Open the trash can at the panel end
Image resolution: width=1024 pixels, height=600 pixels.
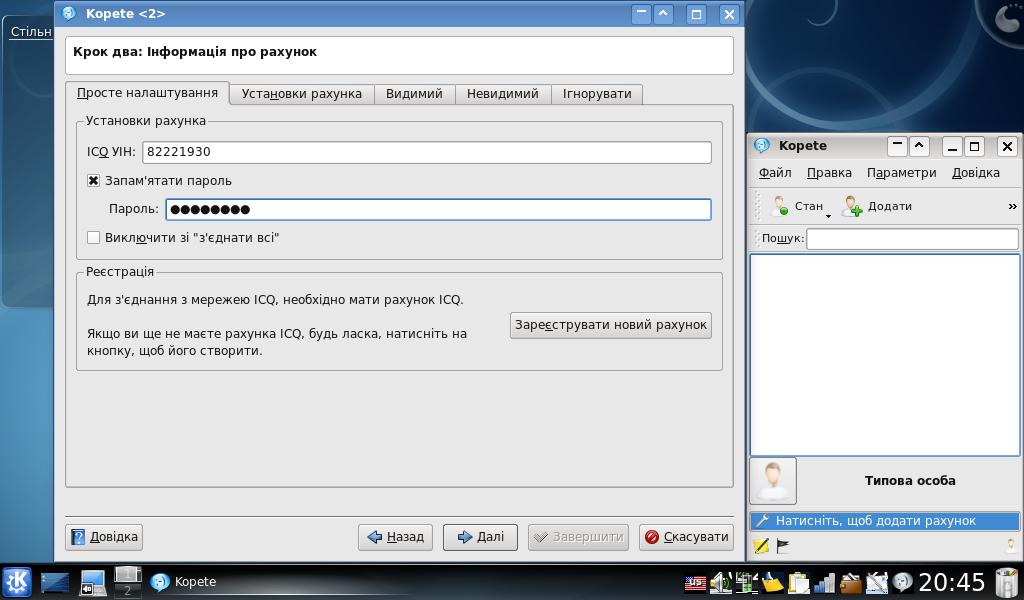click(x=1006, y=582)
